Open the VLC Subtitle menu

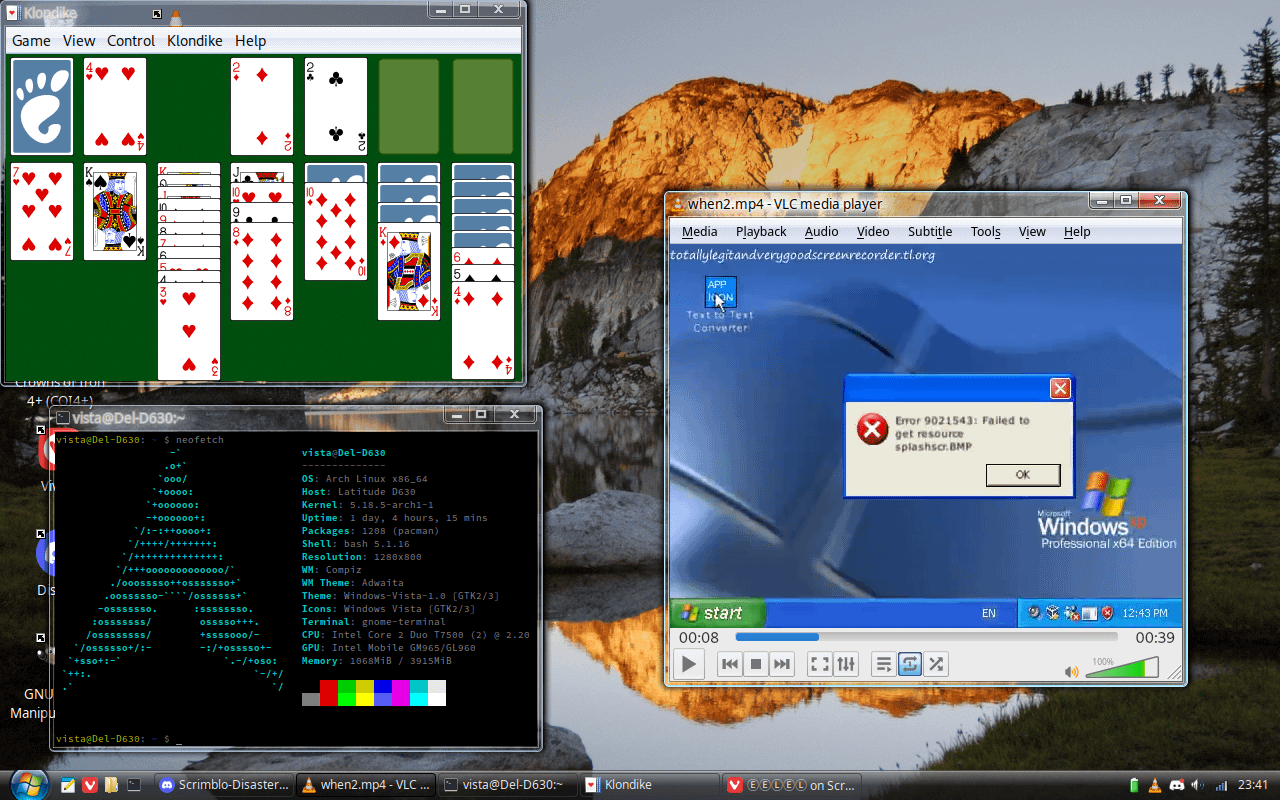pos(930,232)
